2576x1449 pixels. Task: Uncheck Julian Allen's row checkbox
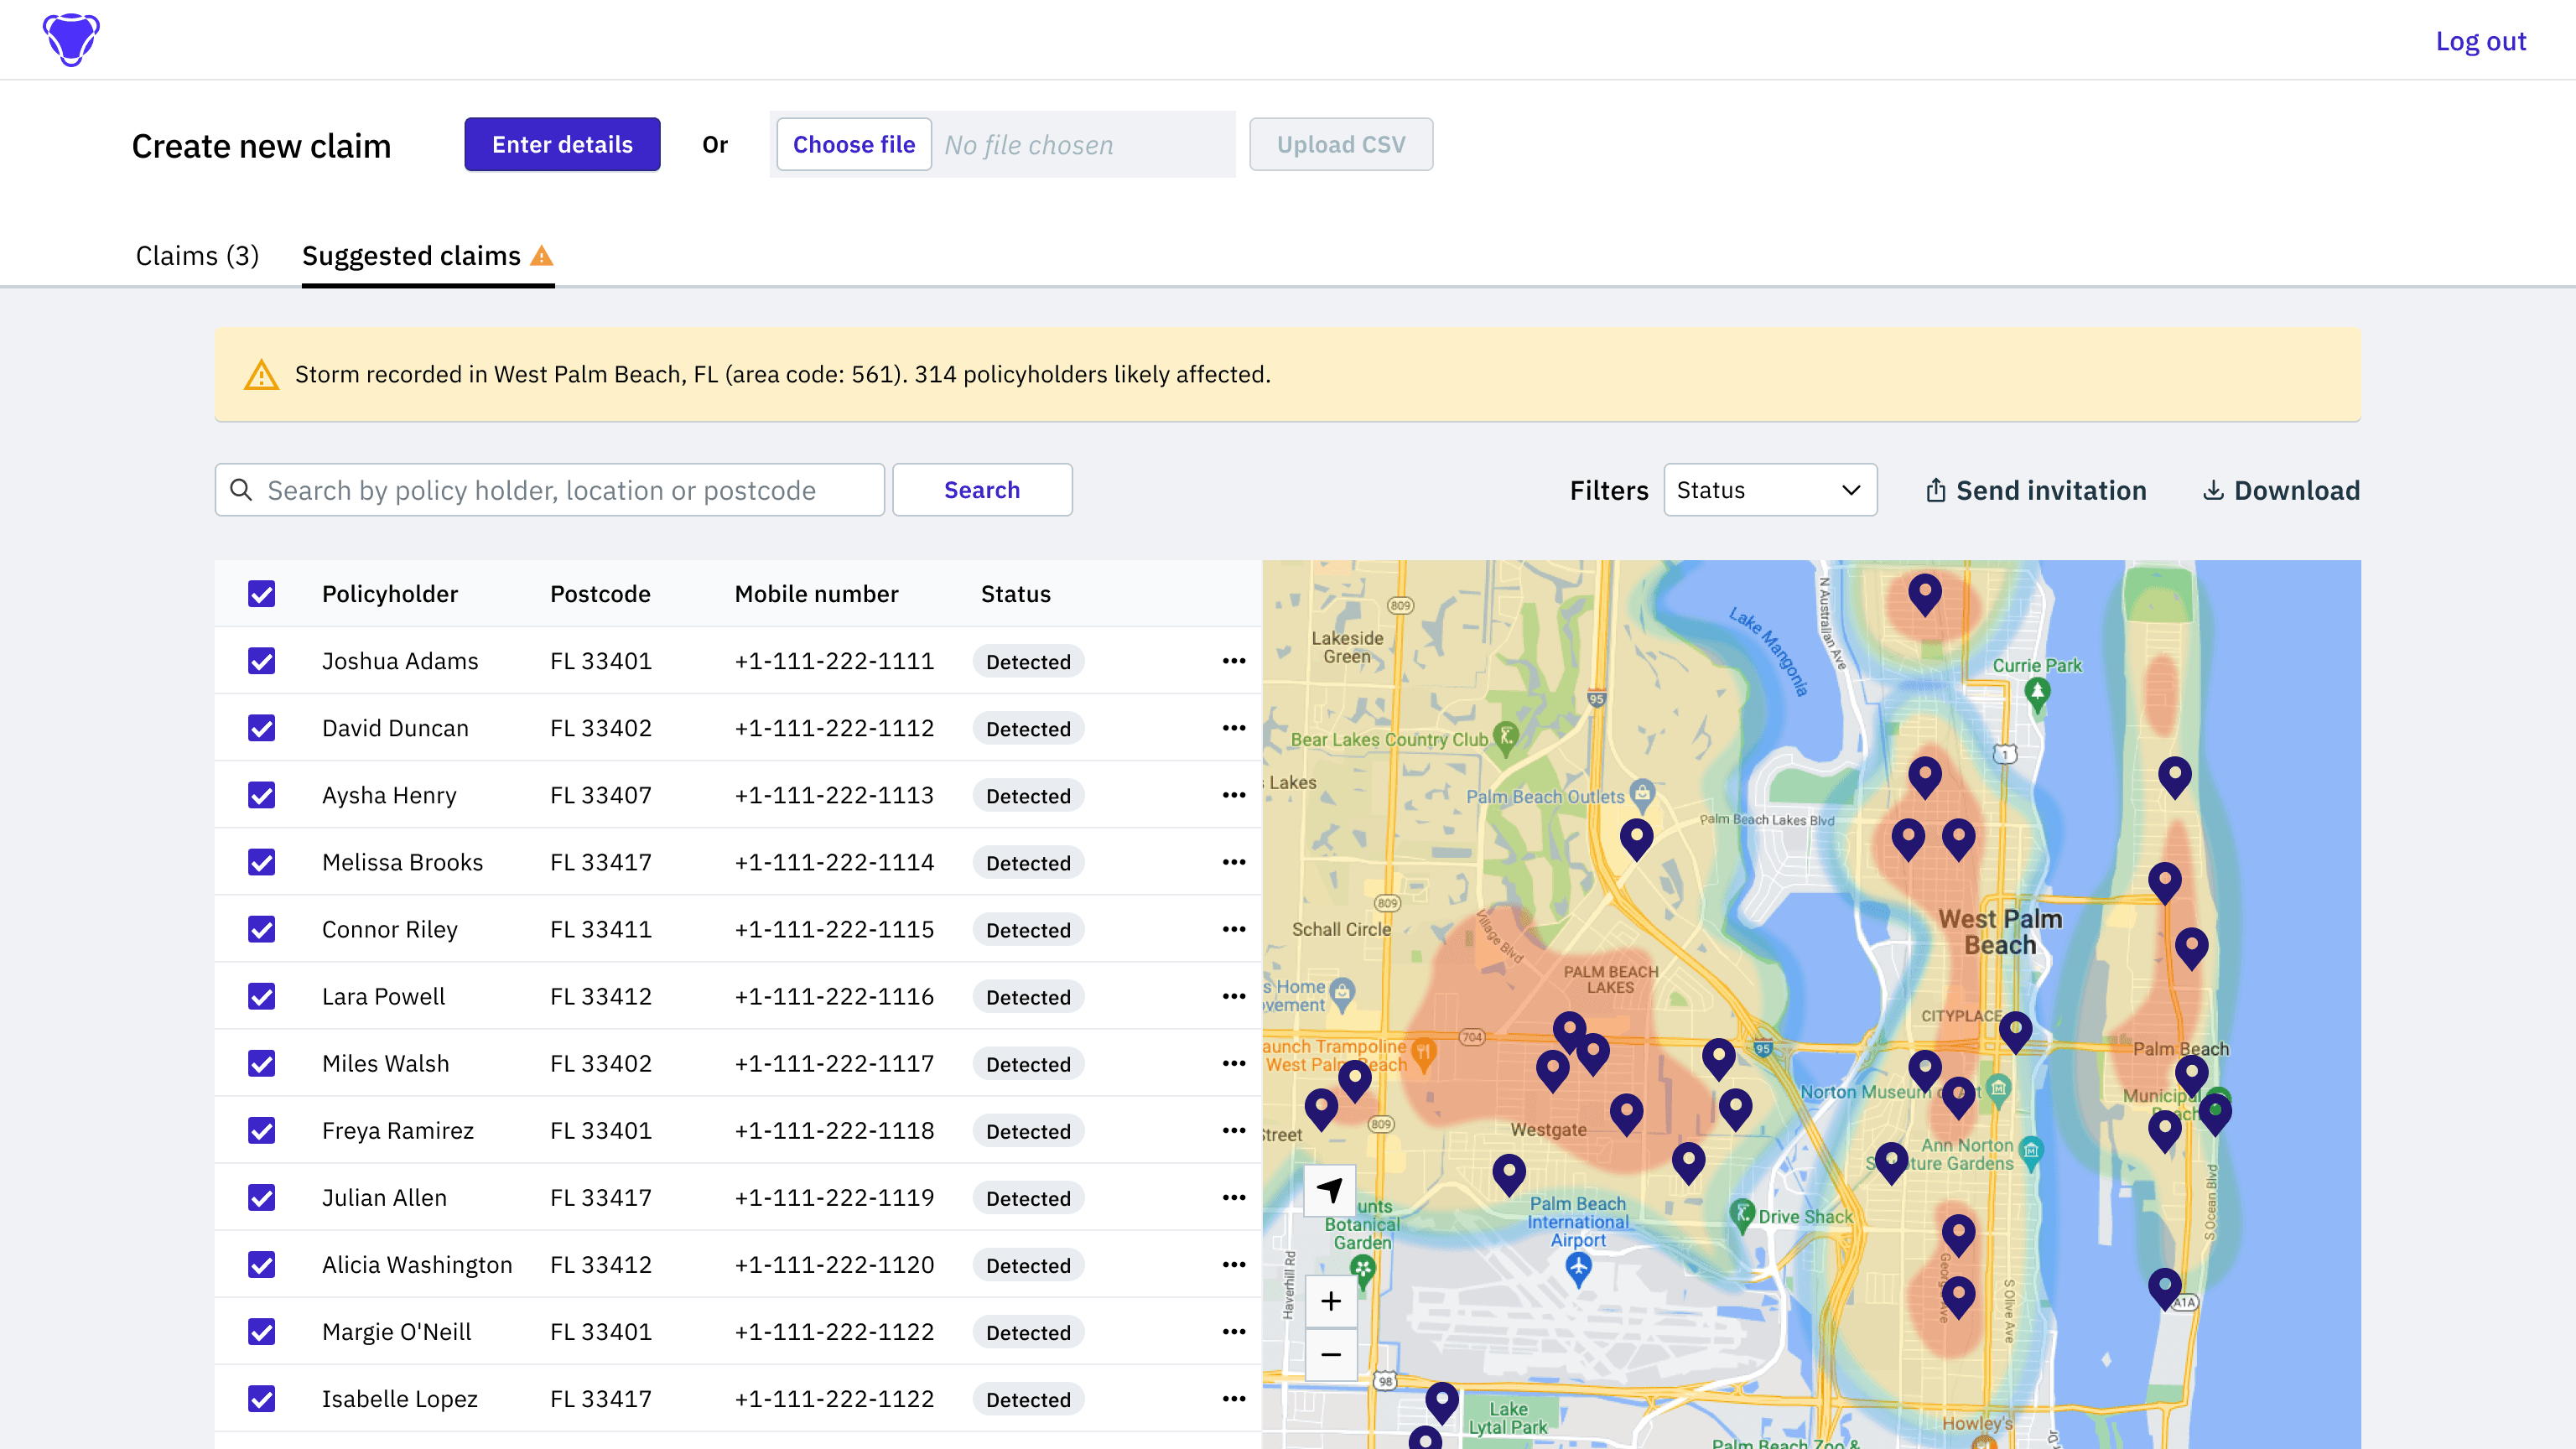tap(262, 1198)
